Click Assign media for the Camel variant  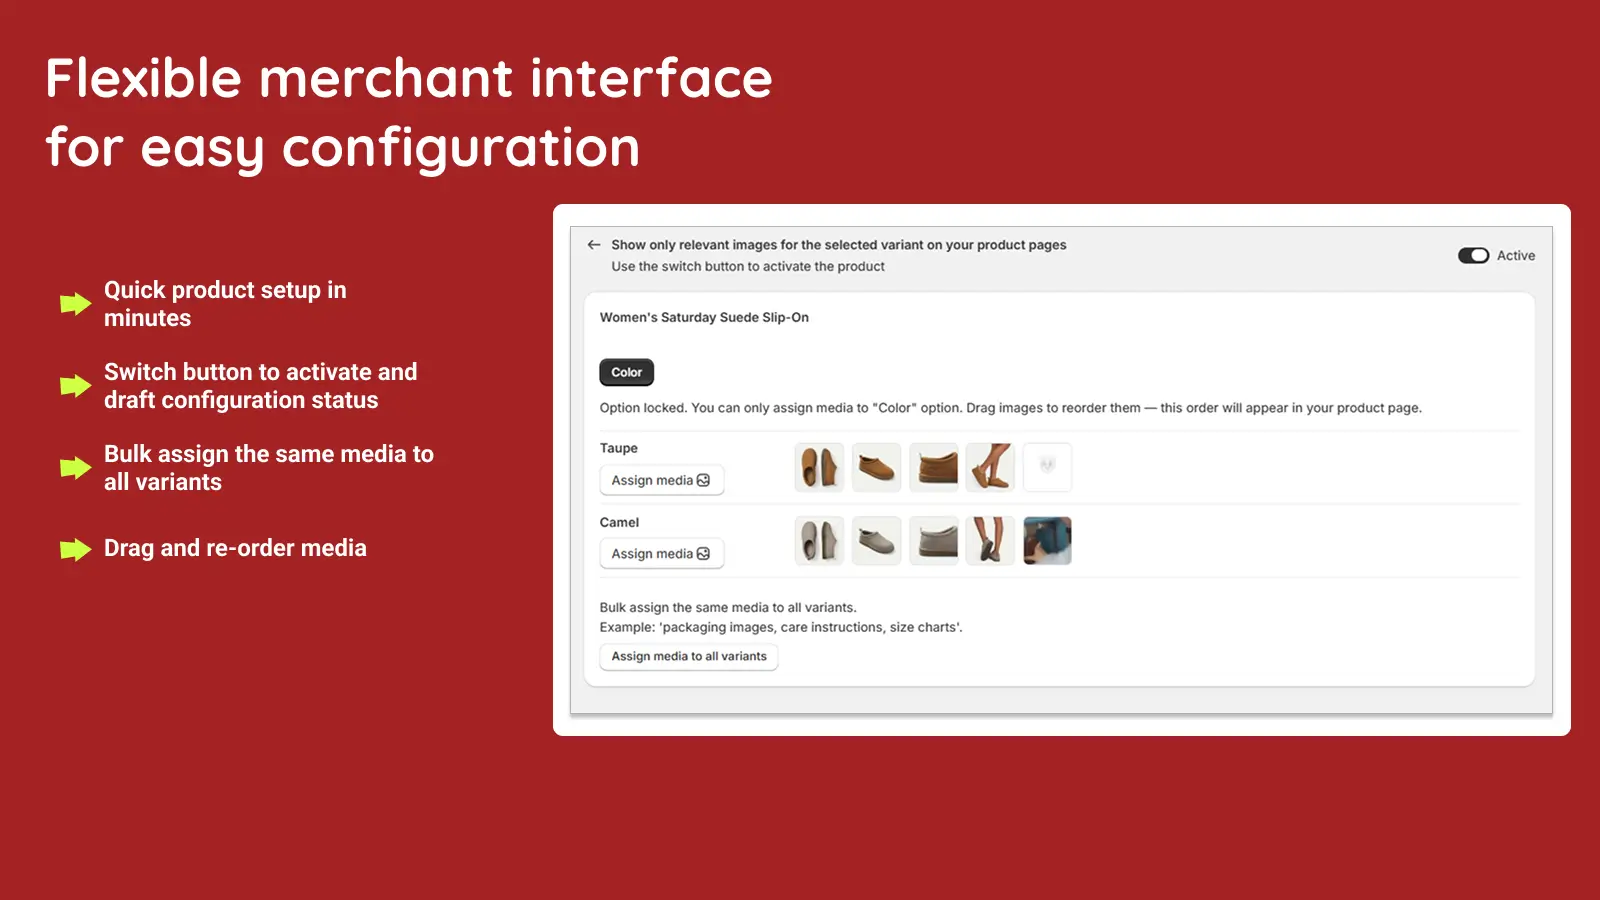661,554
